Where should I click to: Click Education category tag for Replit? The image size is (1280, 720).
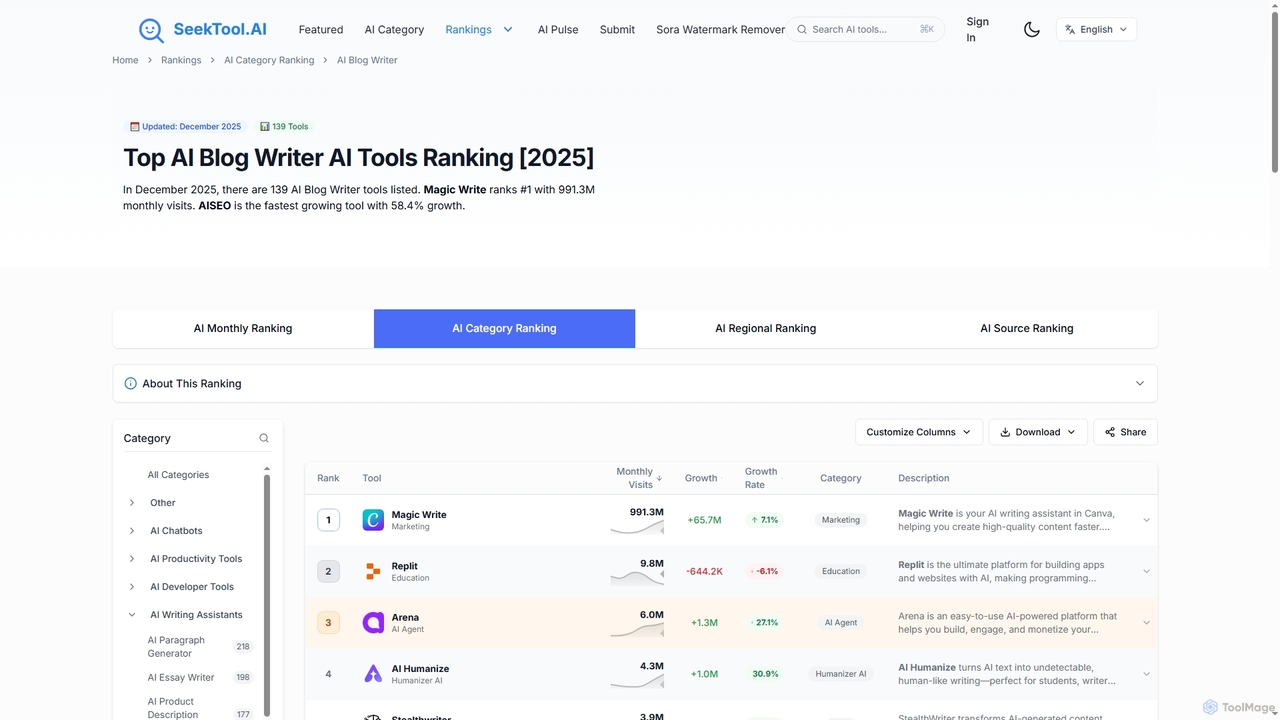[841, 571]
